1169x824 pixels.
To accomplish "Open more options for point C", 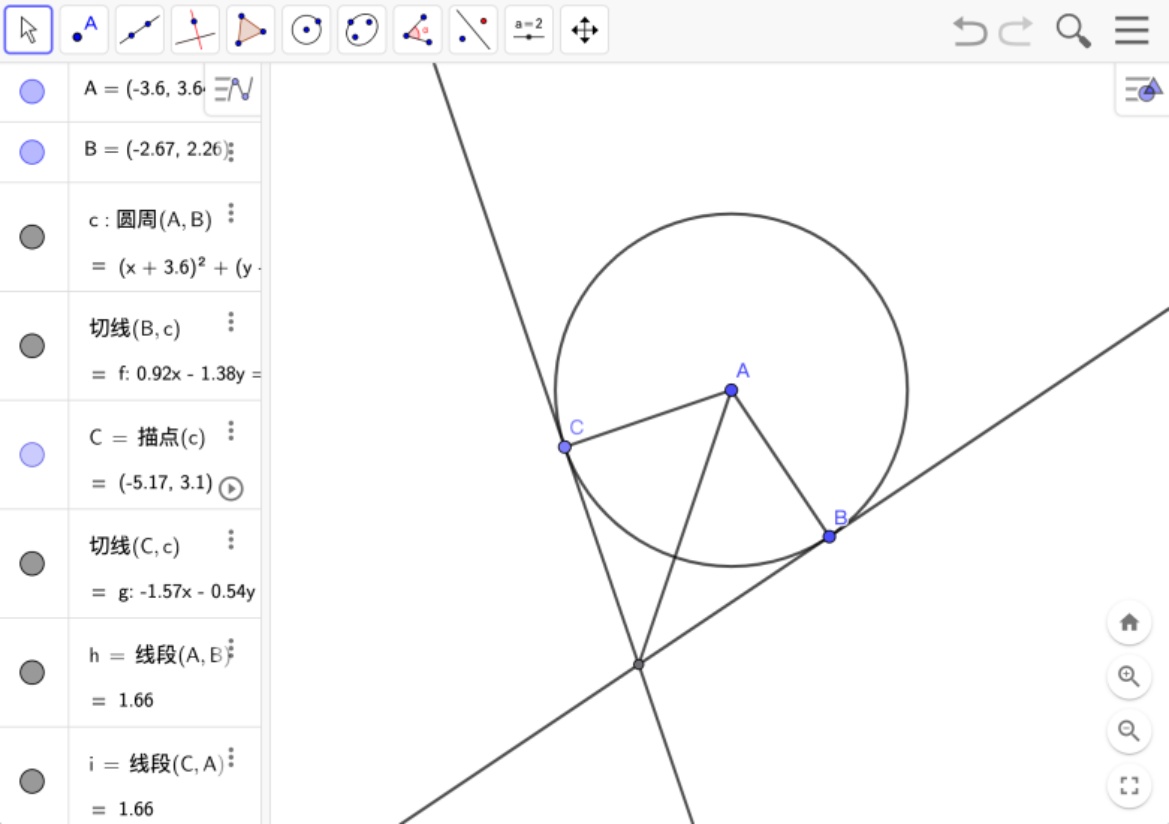I will [231, 431].
